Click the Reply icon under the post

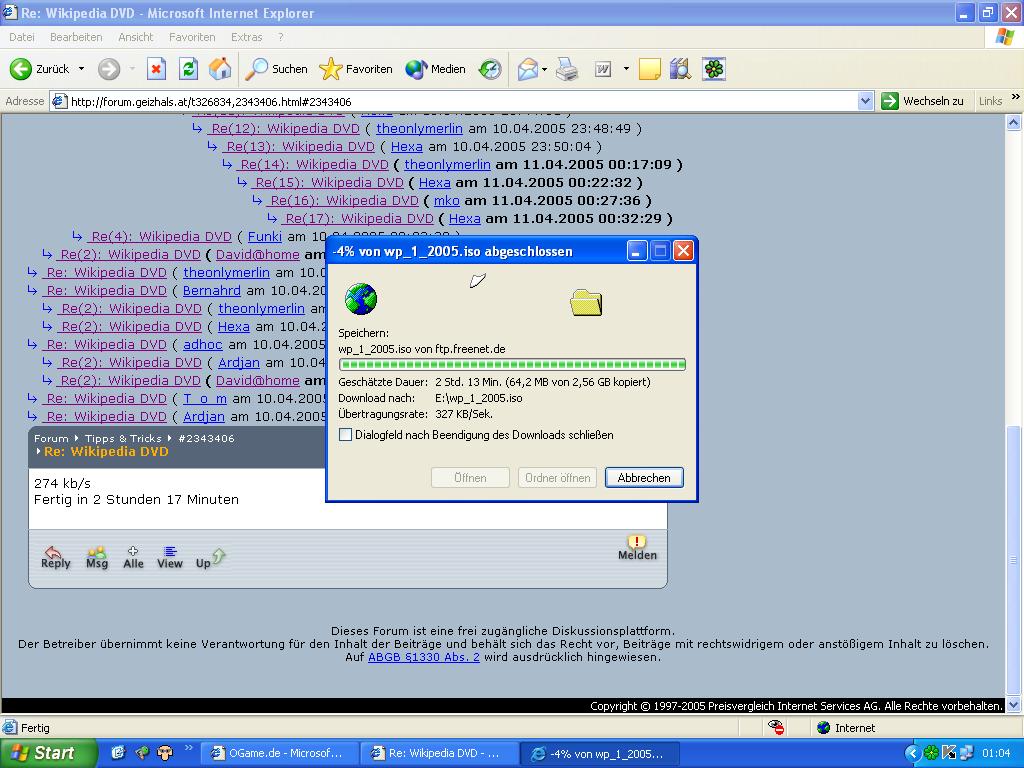[56, 557]
